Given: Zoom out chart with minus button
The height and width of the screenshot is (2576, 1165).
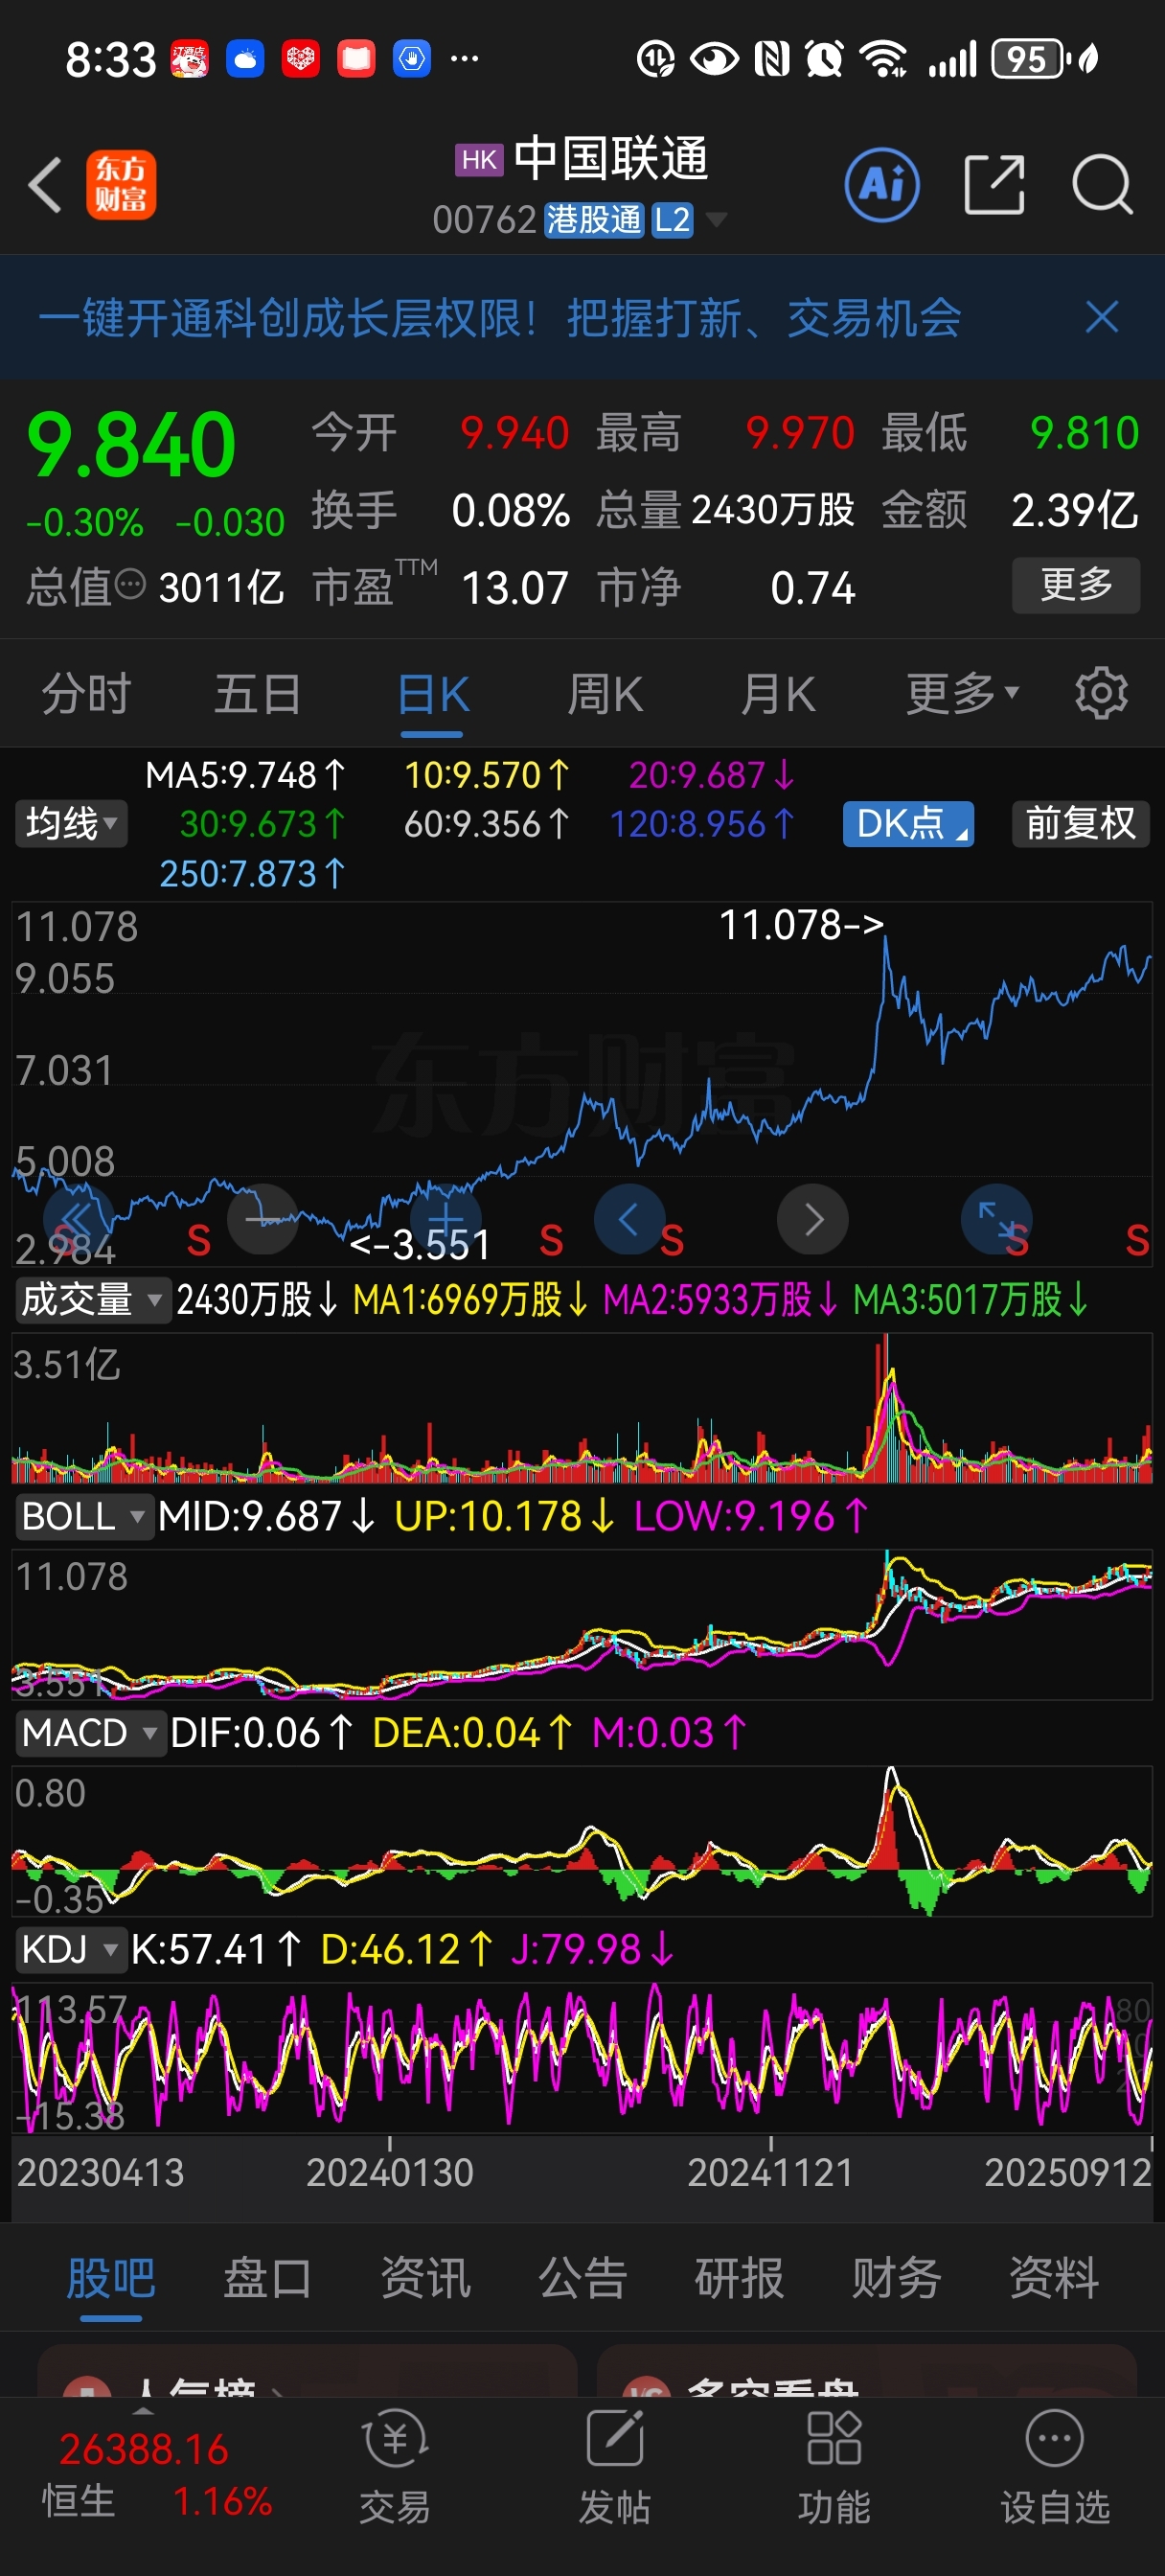Looking at the screenshot, I should point(262,1219).
